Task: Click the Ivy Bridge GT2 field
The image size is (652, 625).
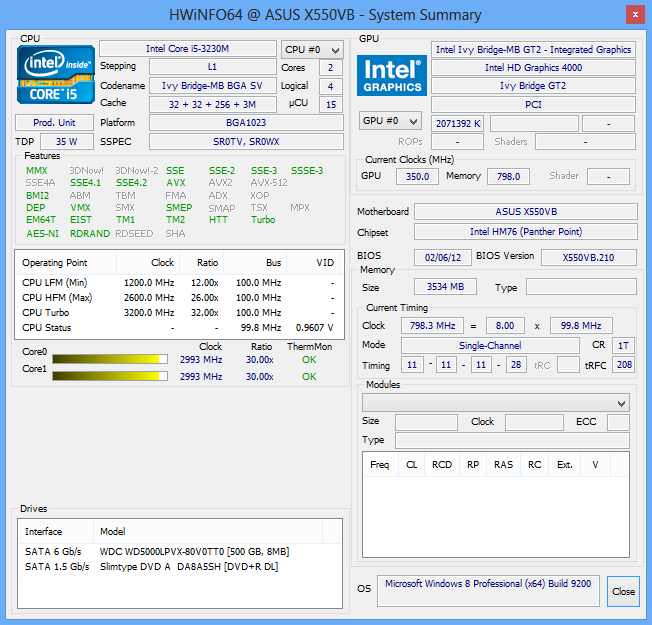Action: pyautogui.click(x=533, y=86)
